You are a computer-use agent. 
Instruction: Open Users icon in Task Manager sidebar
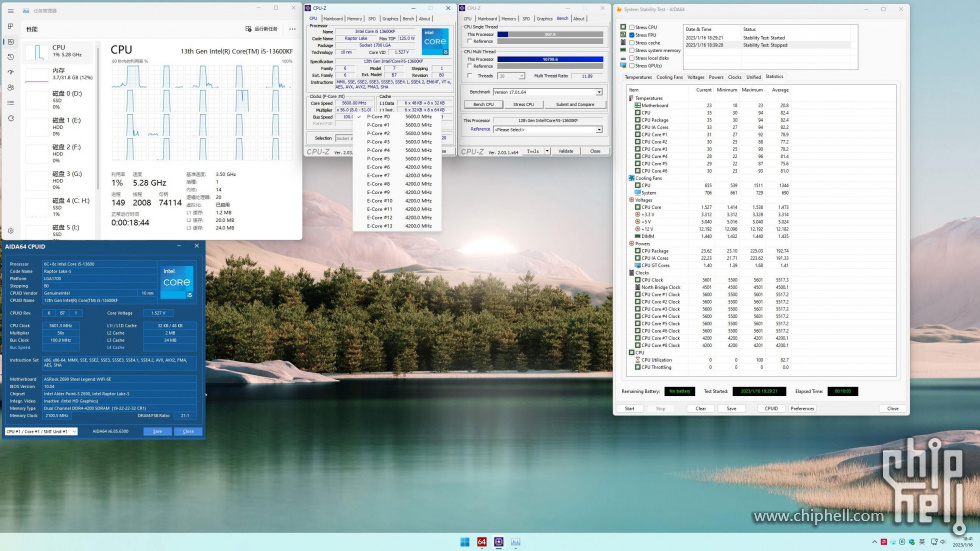11,87
